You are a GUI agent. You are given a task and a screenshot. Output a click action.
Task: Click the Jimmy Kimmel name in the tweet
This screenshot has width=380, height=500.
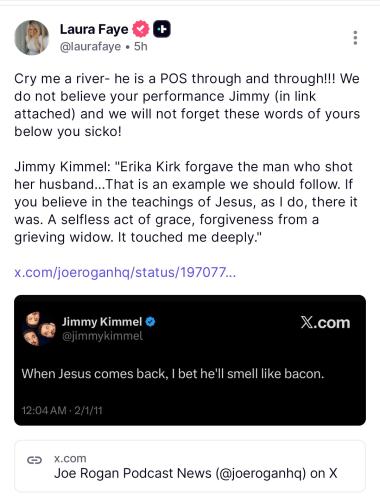pyautogui.click(x=102, y=322)
